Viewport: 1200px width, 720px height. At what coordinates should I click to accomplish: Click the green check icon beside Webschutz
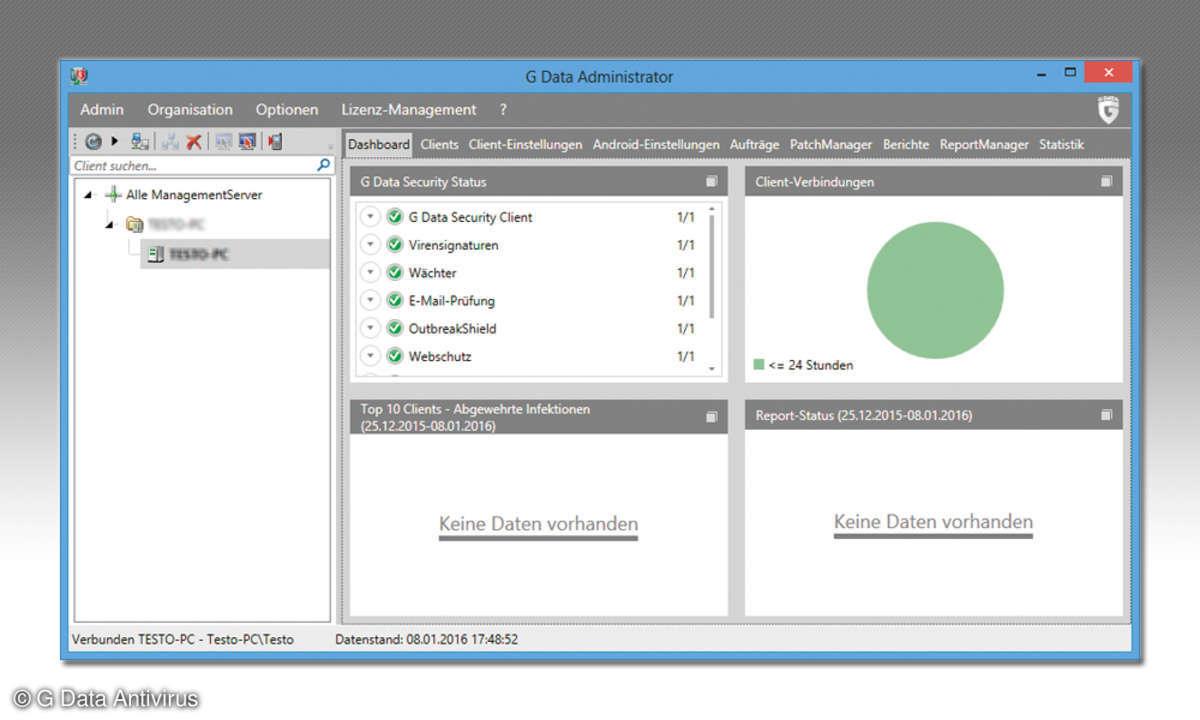click(394, 356)
